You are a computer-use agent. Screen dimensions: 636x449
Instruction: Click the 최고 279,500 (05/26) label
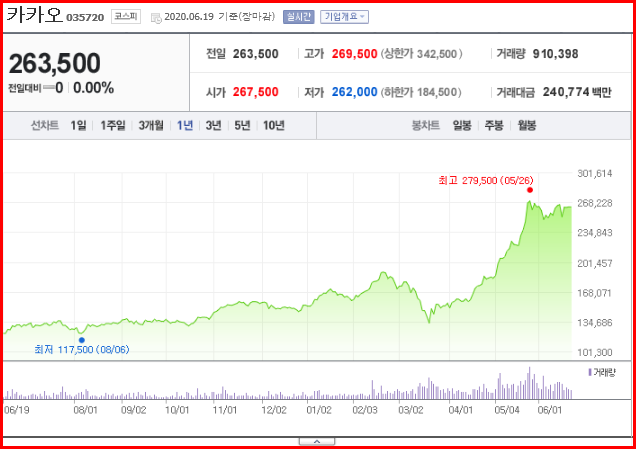(x=486, y=180)
